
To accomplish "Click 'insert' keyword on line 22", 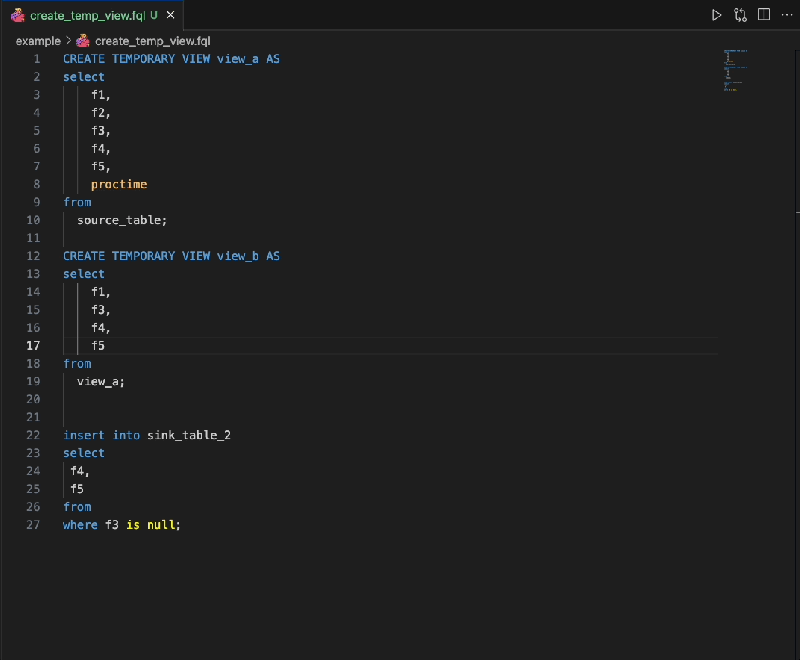I will tap(84, 435).
